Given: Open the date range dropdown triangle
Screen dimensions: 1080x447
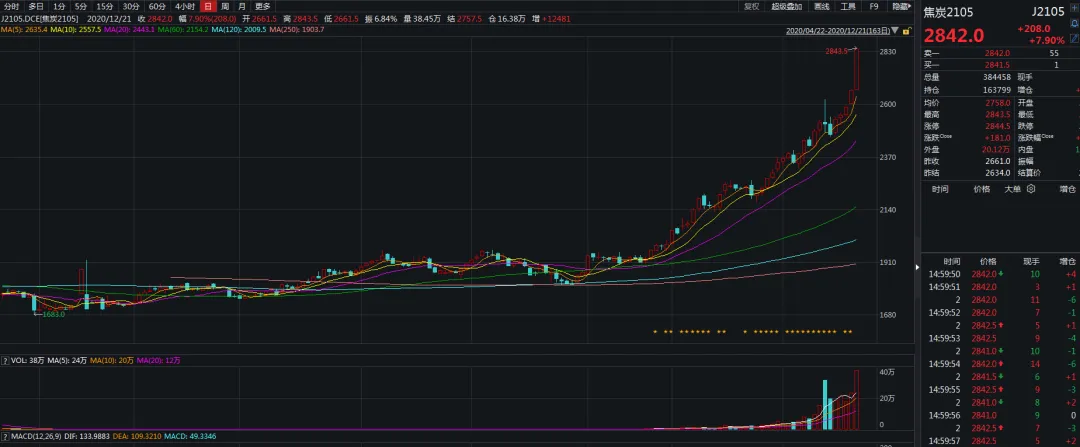Looking at the screenshot, I should [895, 31].
